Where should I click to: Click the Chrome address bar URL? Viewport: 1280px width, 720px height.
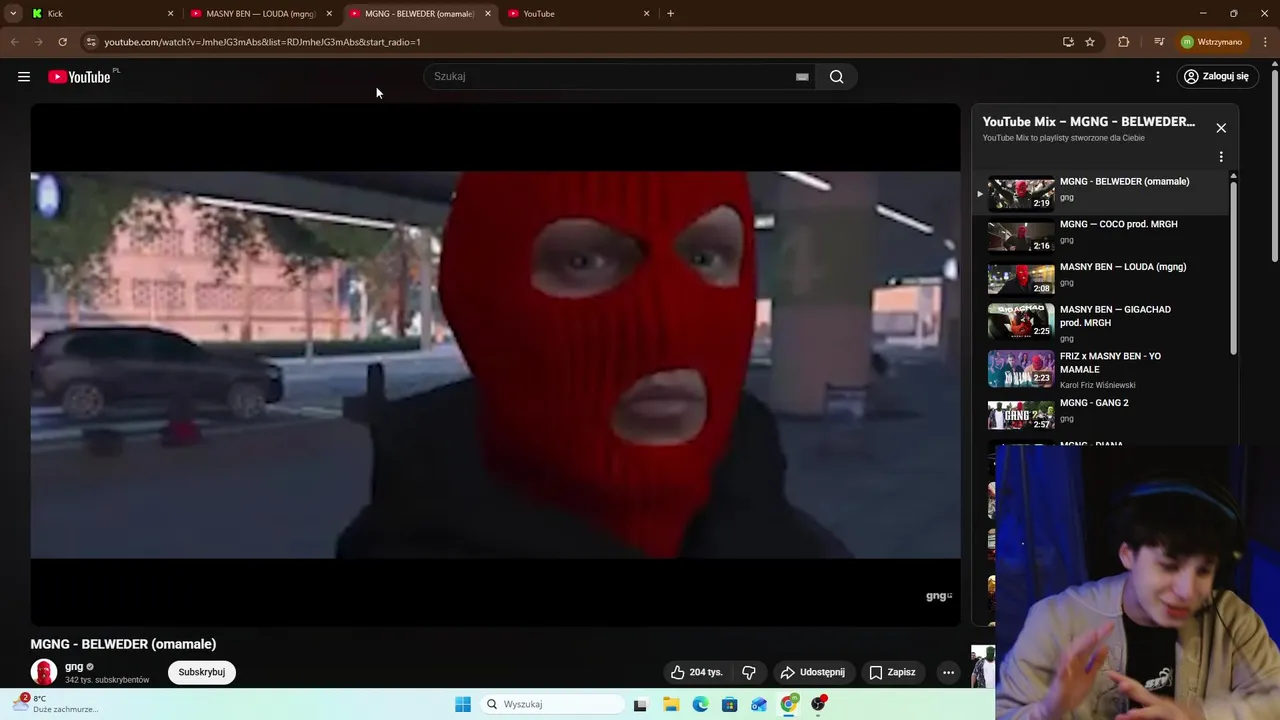(263, 42)
